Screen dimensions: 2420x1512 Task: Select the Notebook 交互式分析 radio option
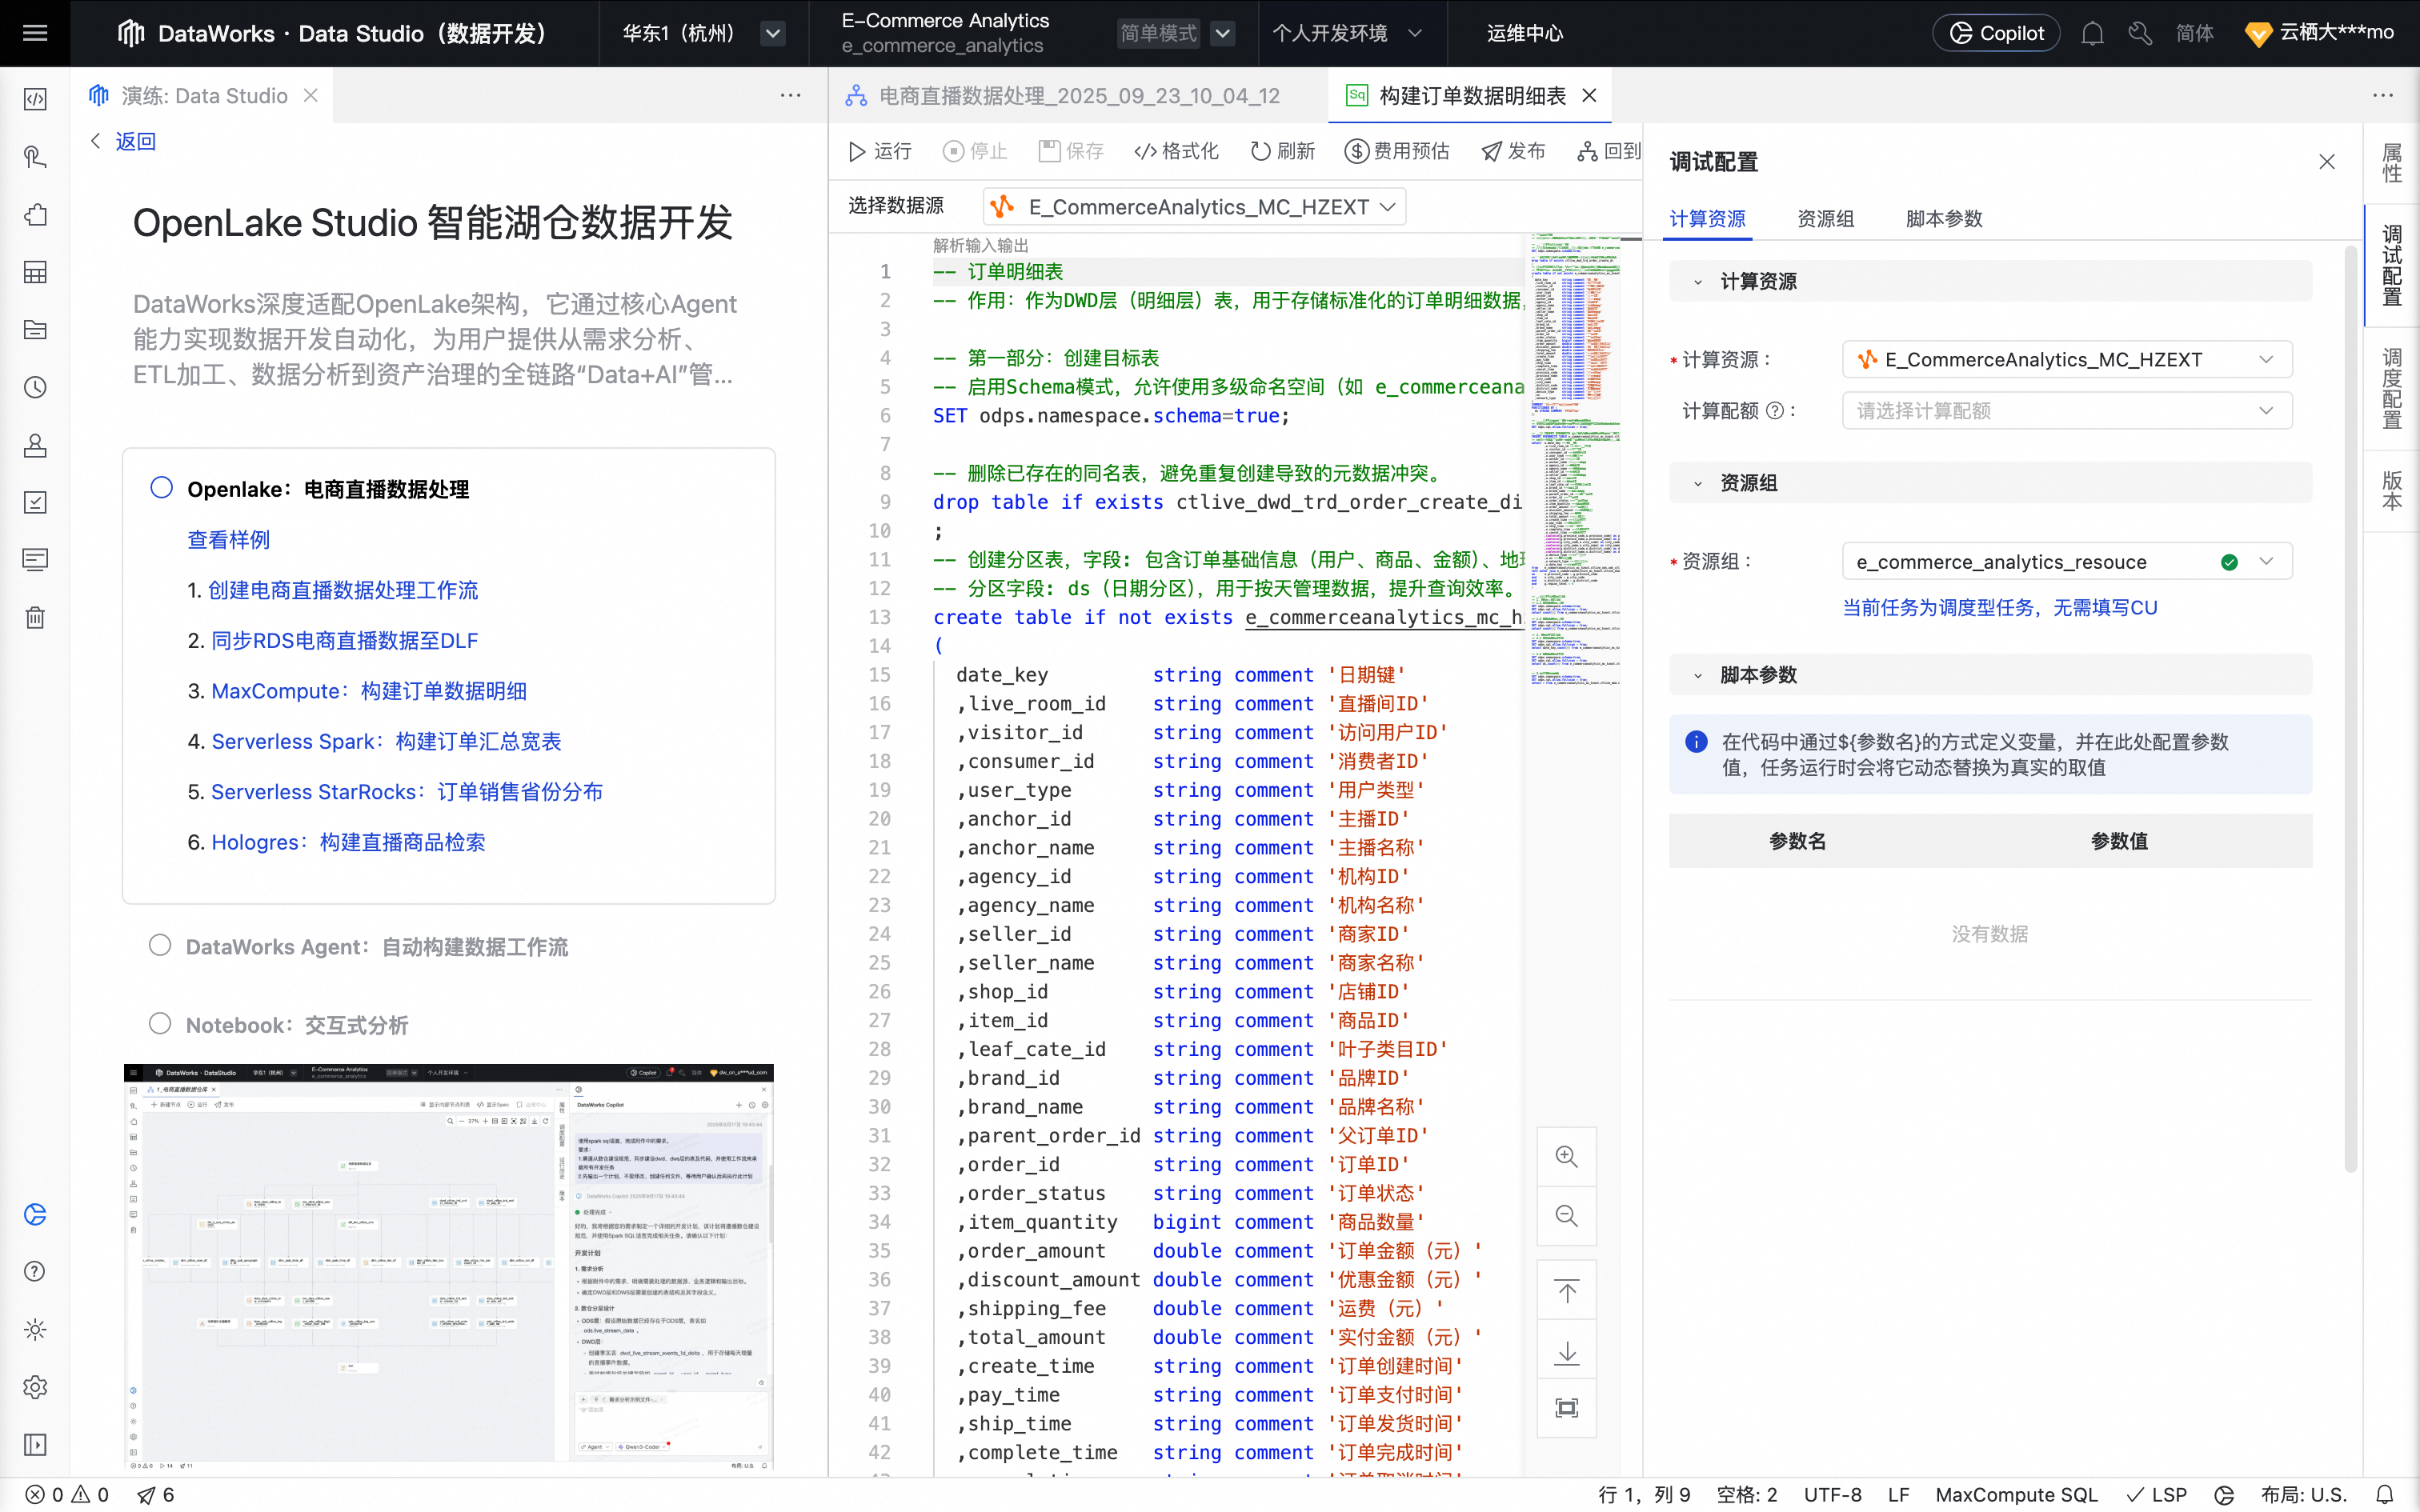click(x=160, y=1024)
